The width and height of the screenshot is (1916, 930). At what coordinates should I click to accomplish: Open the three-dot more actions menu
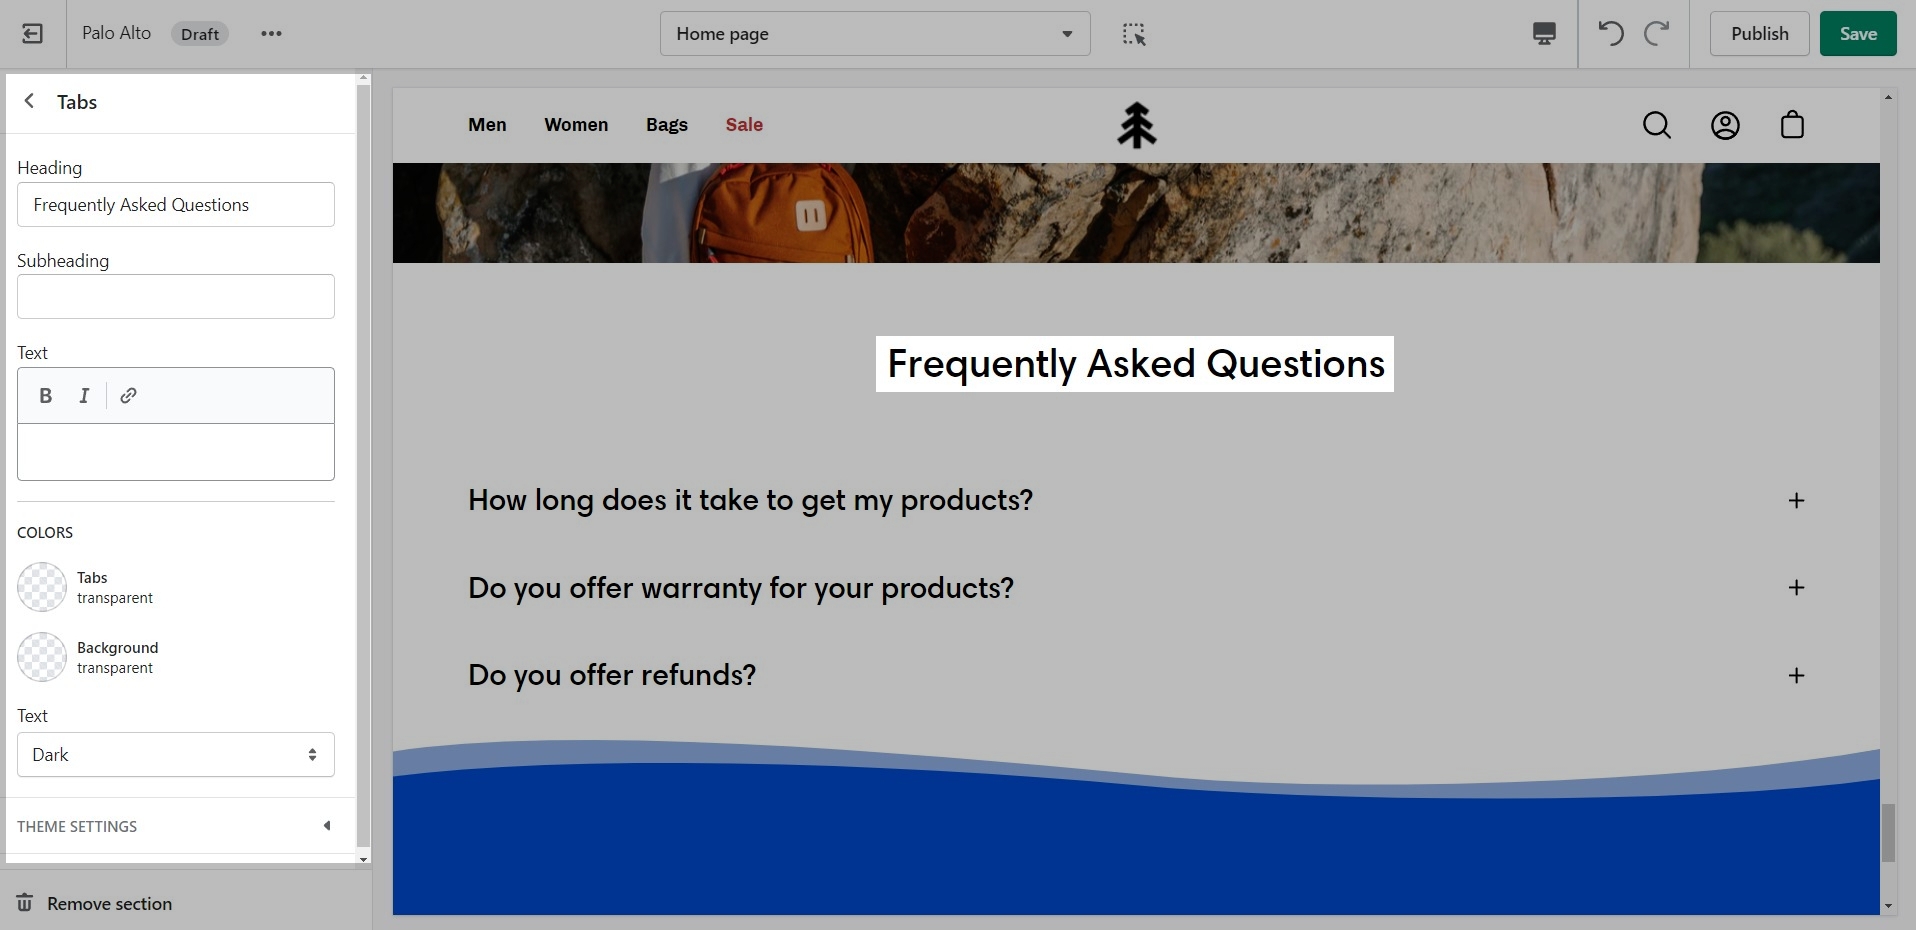tap(271, 34)
